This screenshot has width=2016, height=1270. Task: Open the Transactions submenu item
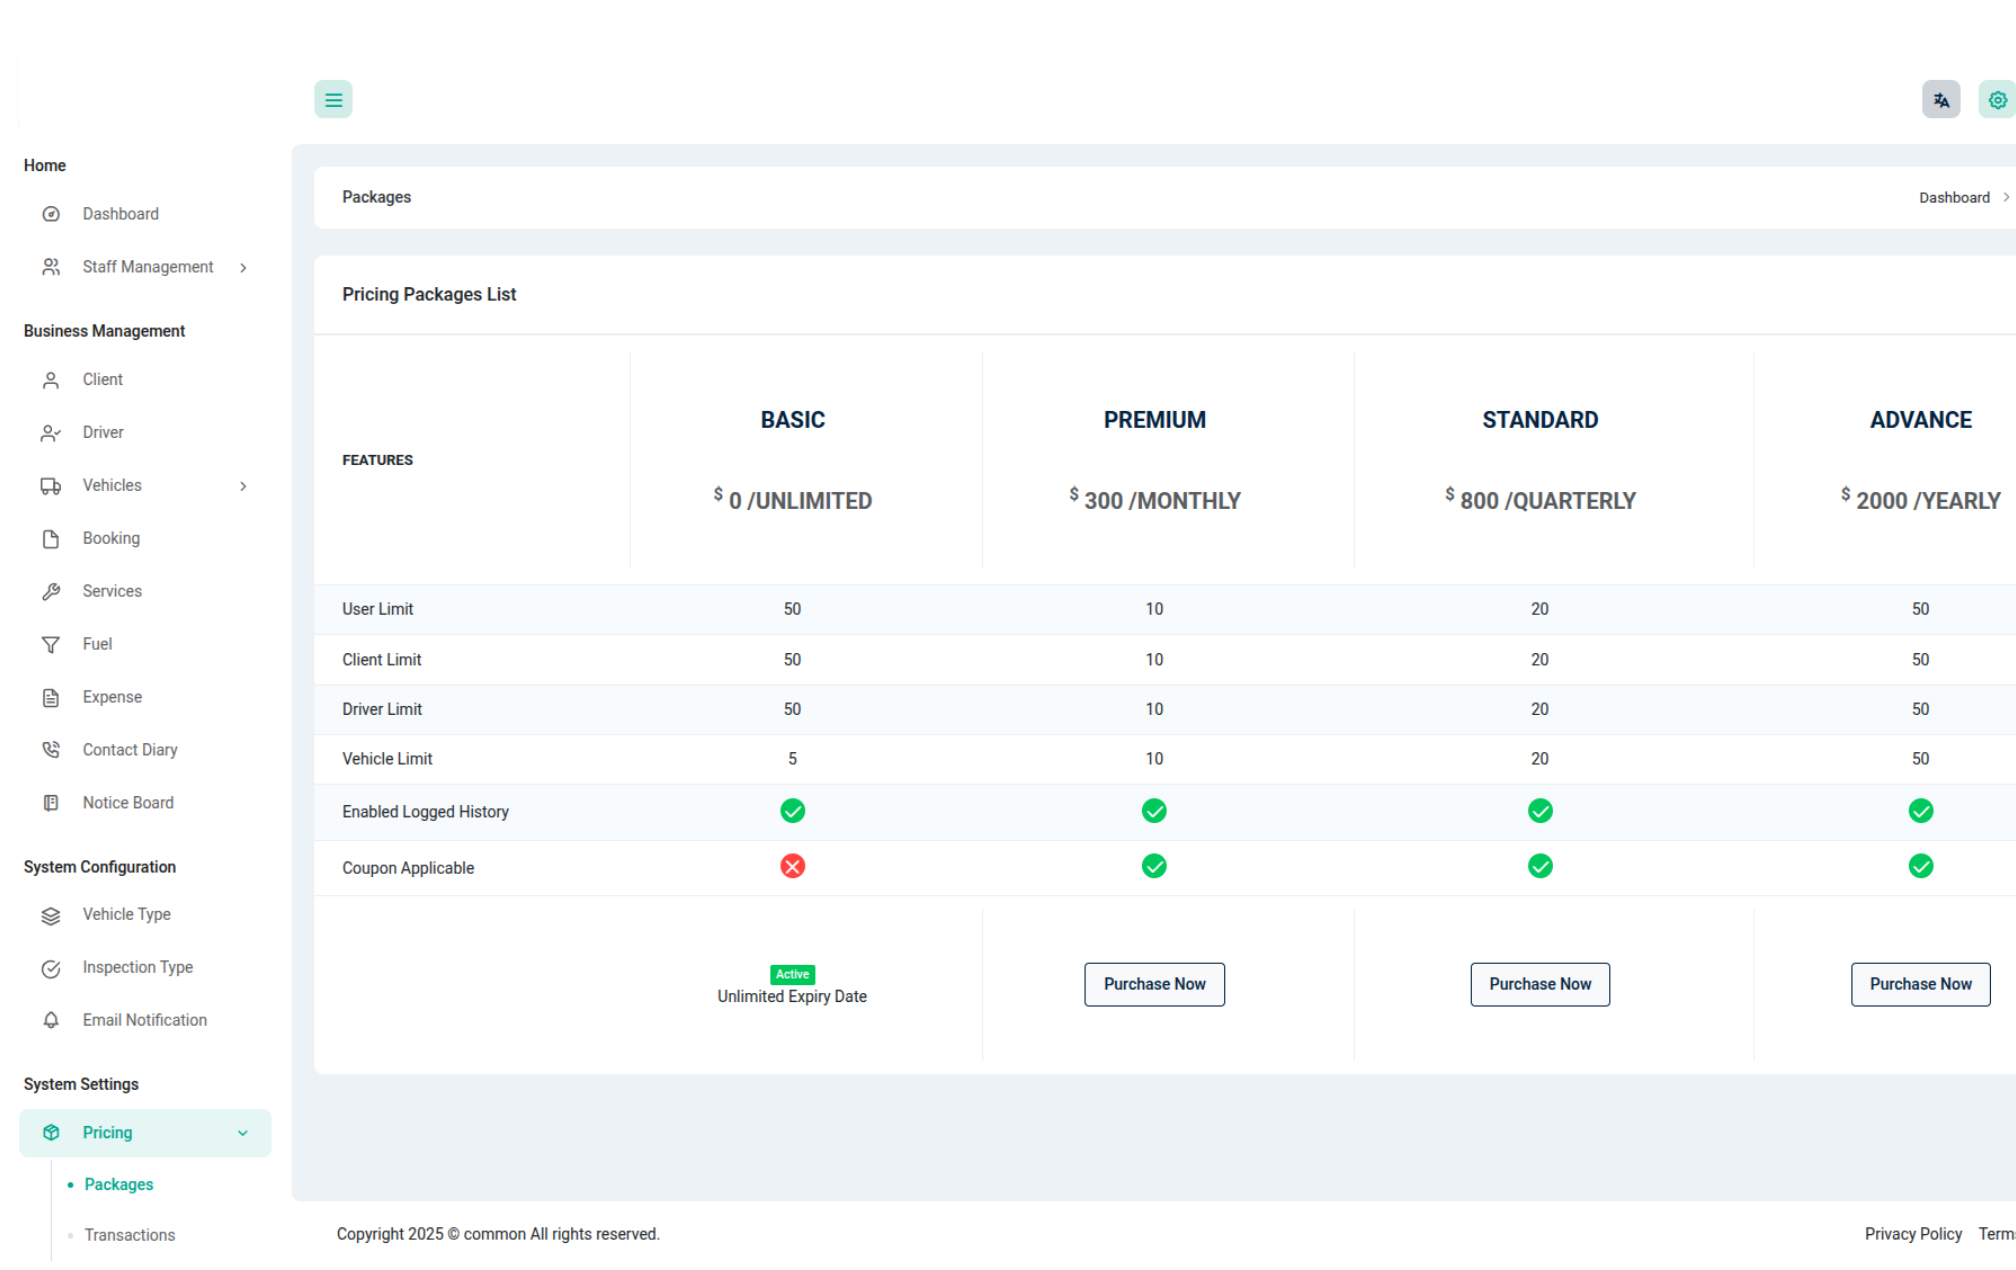pos(130,1235)
